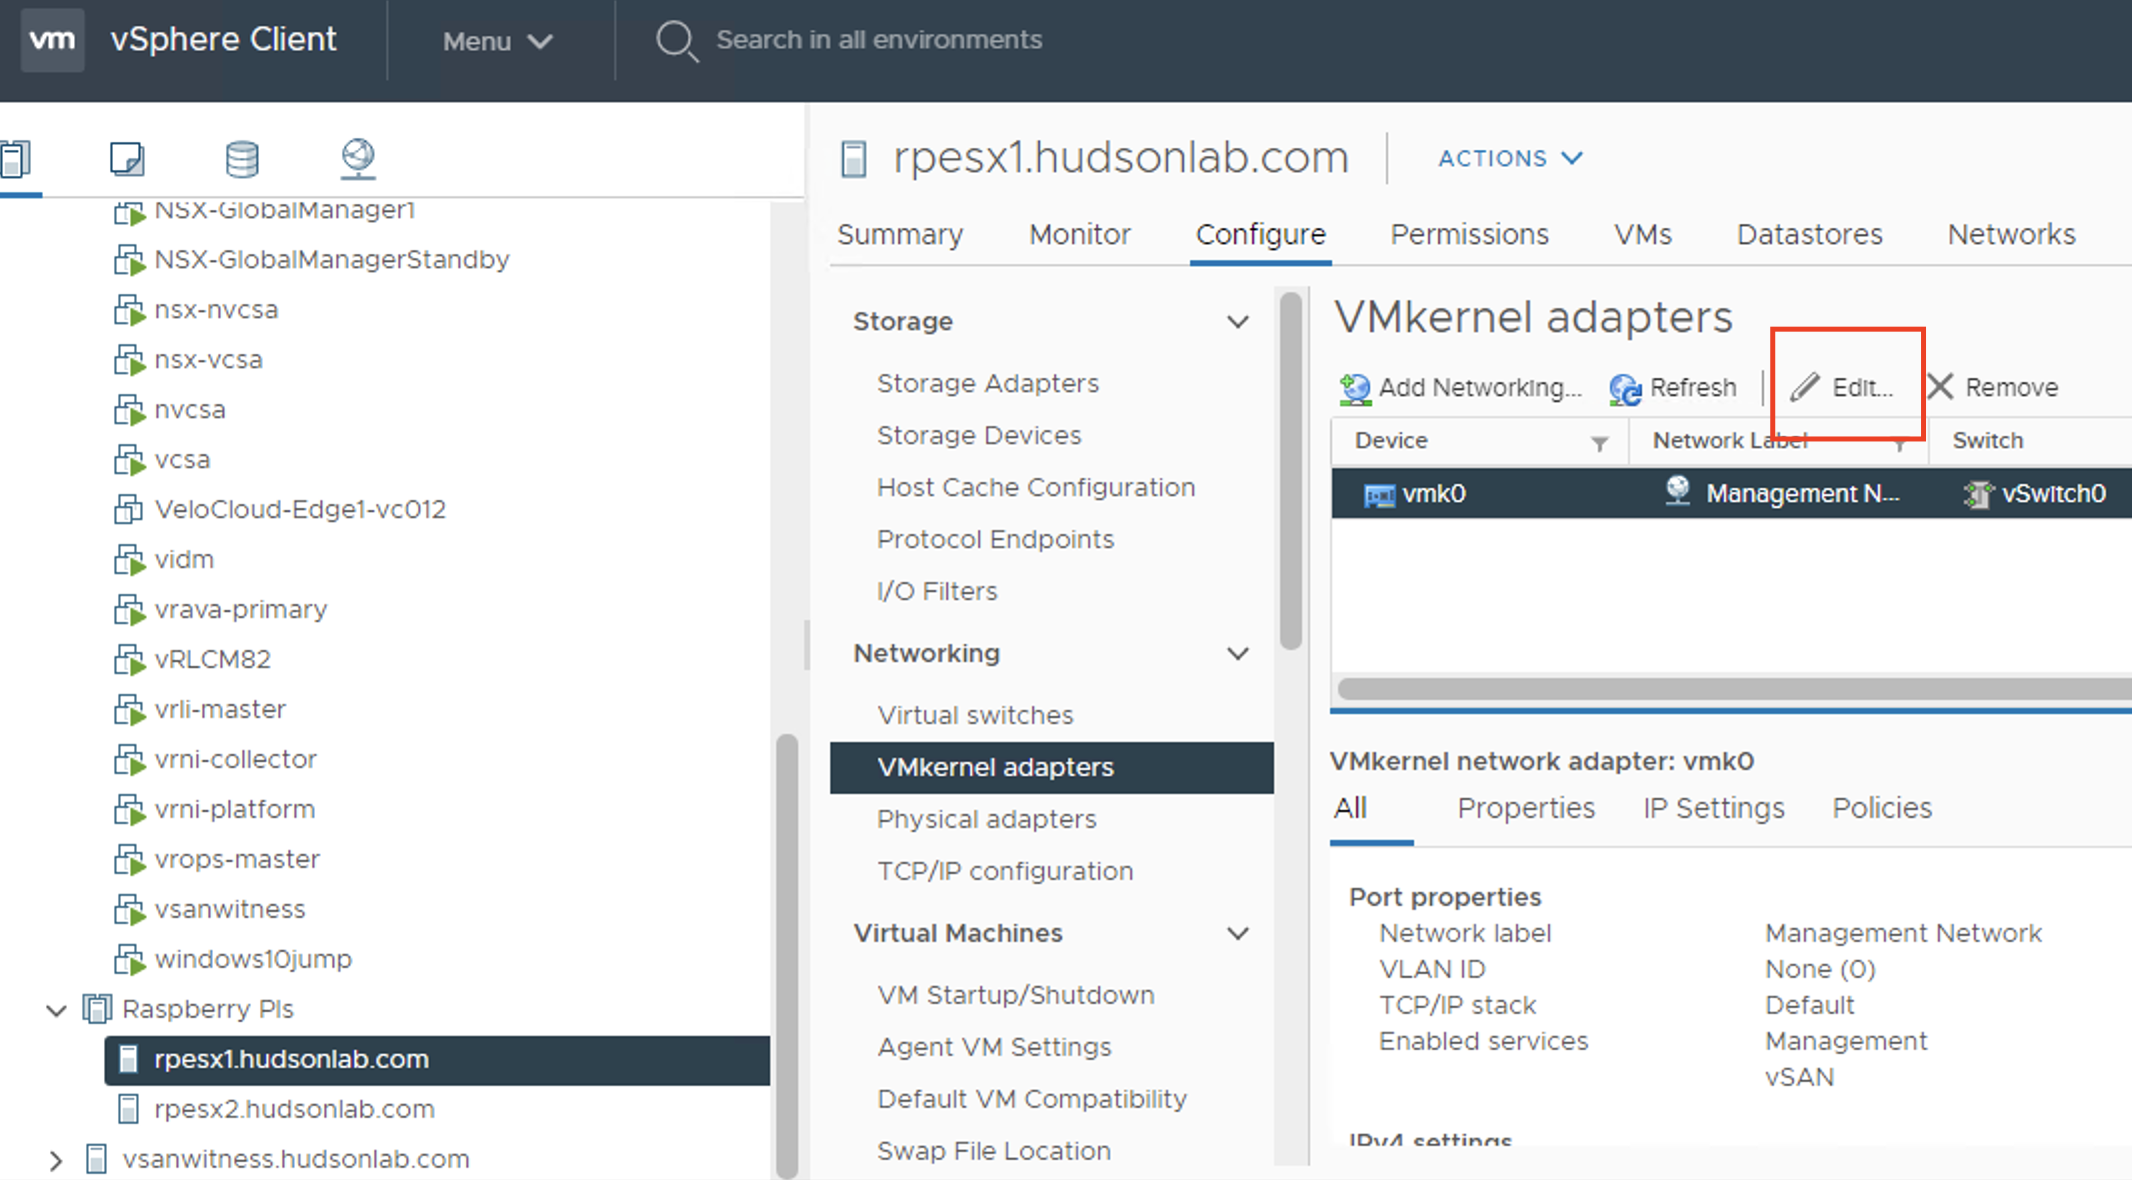Viewport: 2132px width, 1180px height.
Task: Open the VMs tab
Action: tap(1642, 234)
